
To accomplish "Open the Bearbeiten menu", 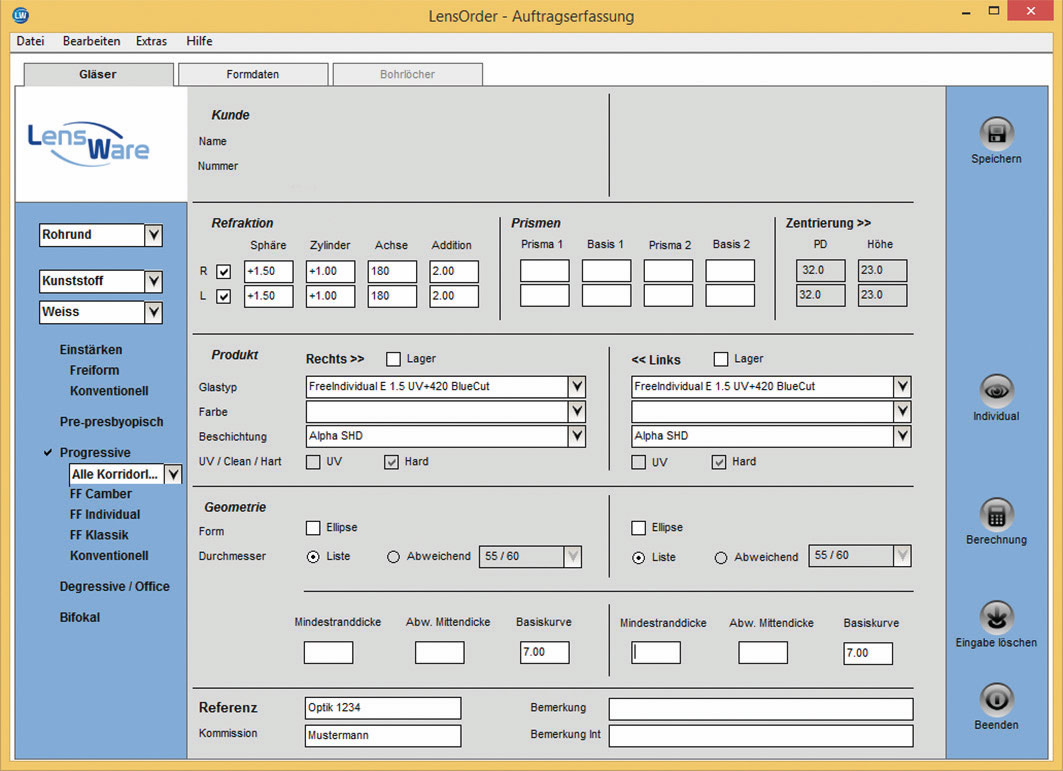I will click(x=92, y=41).
